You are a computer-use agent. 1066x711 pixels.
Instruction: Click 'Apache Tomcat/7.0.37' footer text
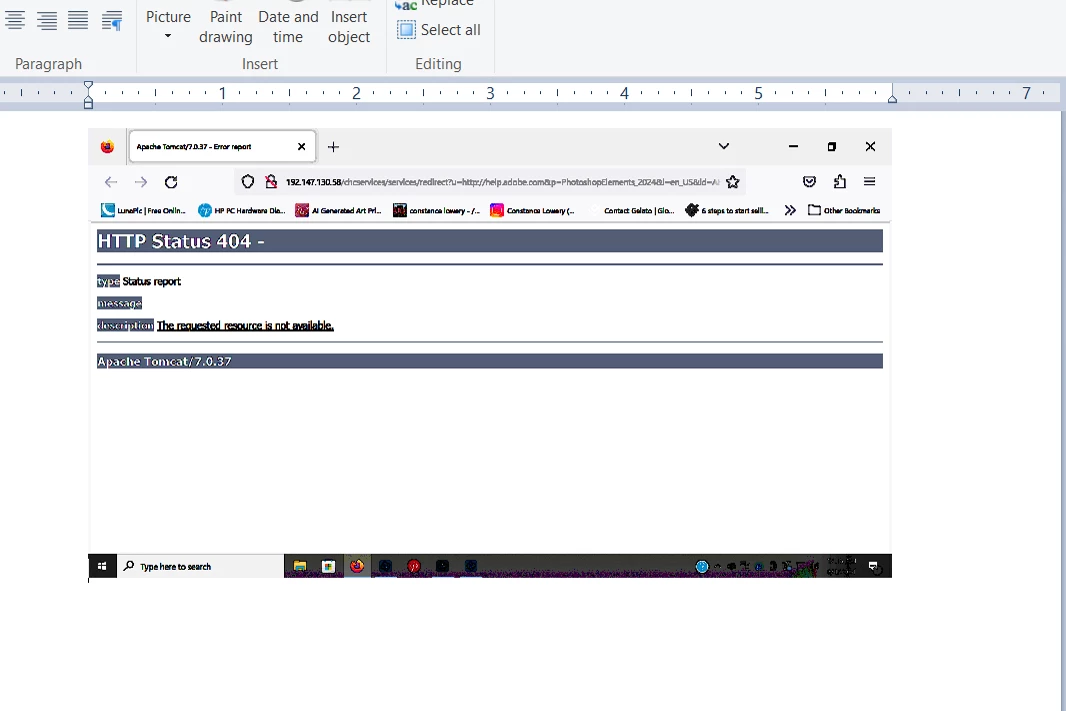165,362
